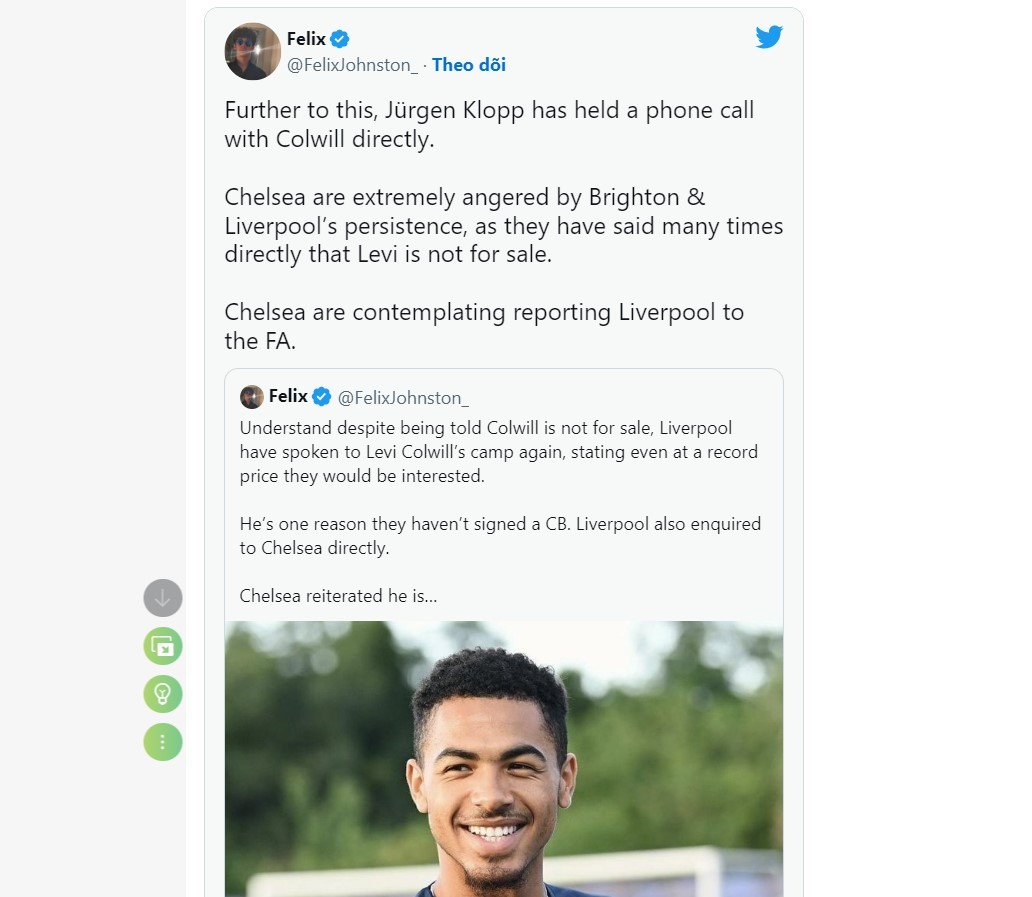Screen dimensions: 1032x897
Task: Open the green three-dot more options button
Action: (163, 742)
